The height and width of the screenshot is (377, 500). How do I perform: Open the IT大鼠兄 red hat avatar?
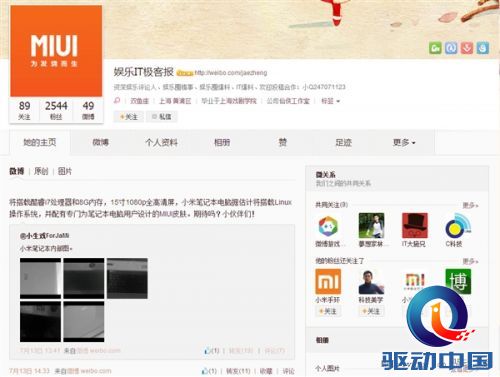coord(415,226)
